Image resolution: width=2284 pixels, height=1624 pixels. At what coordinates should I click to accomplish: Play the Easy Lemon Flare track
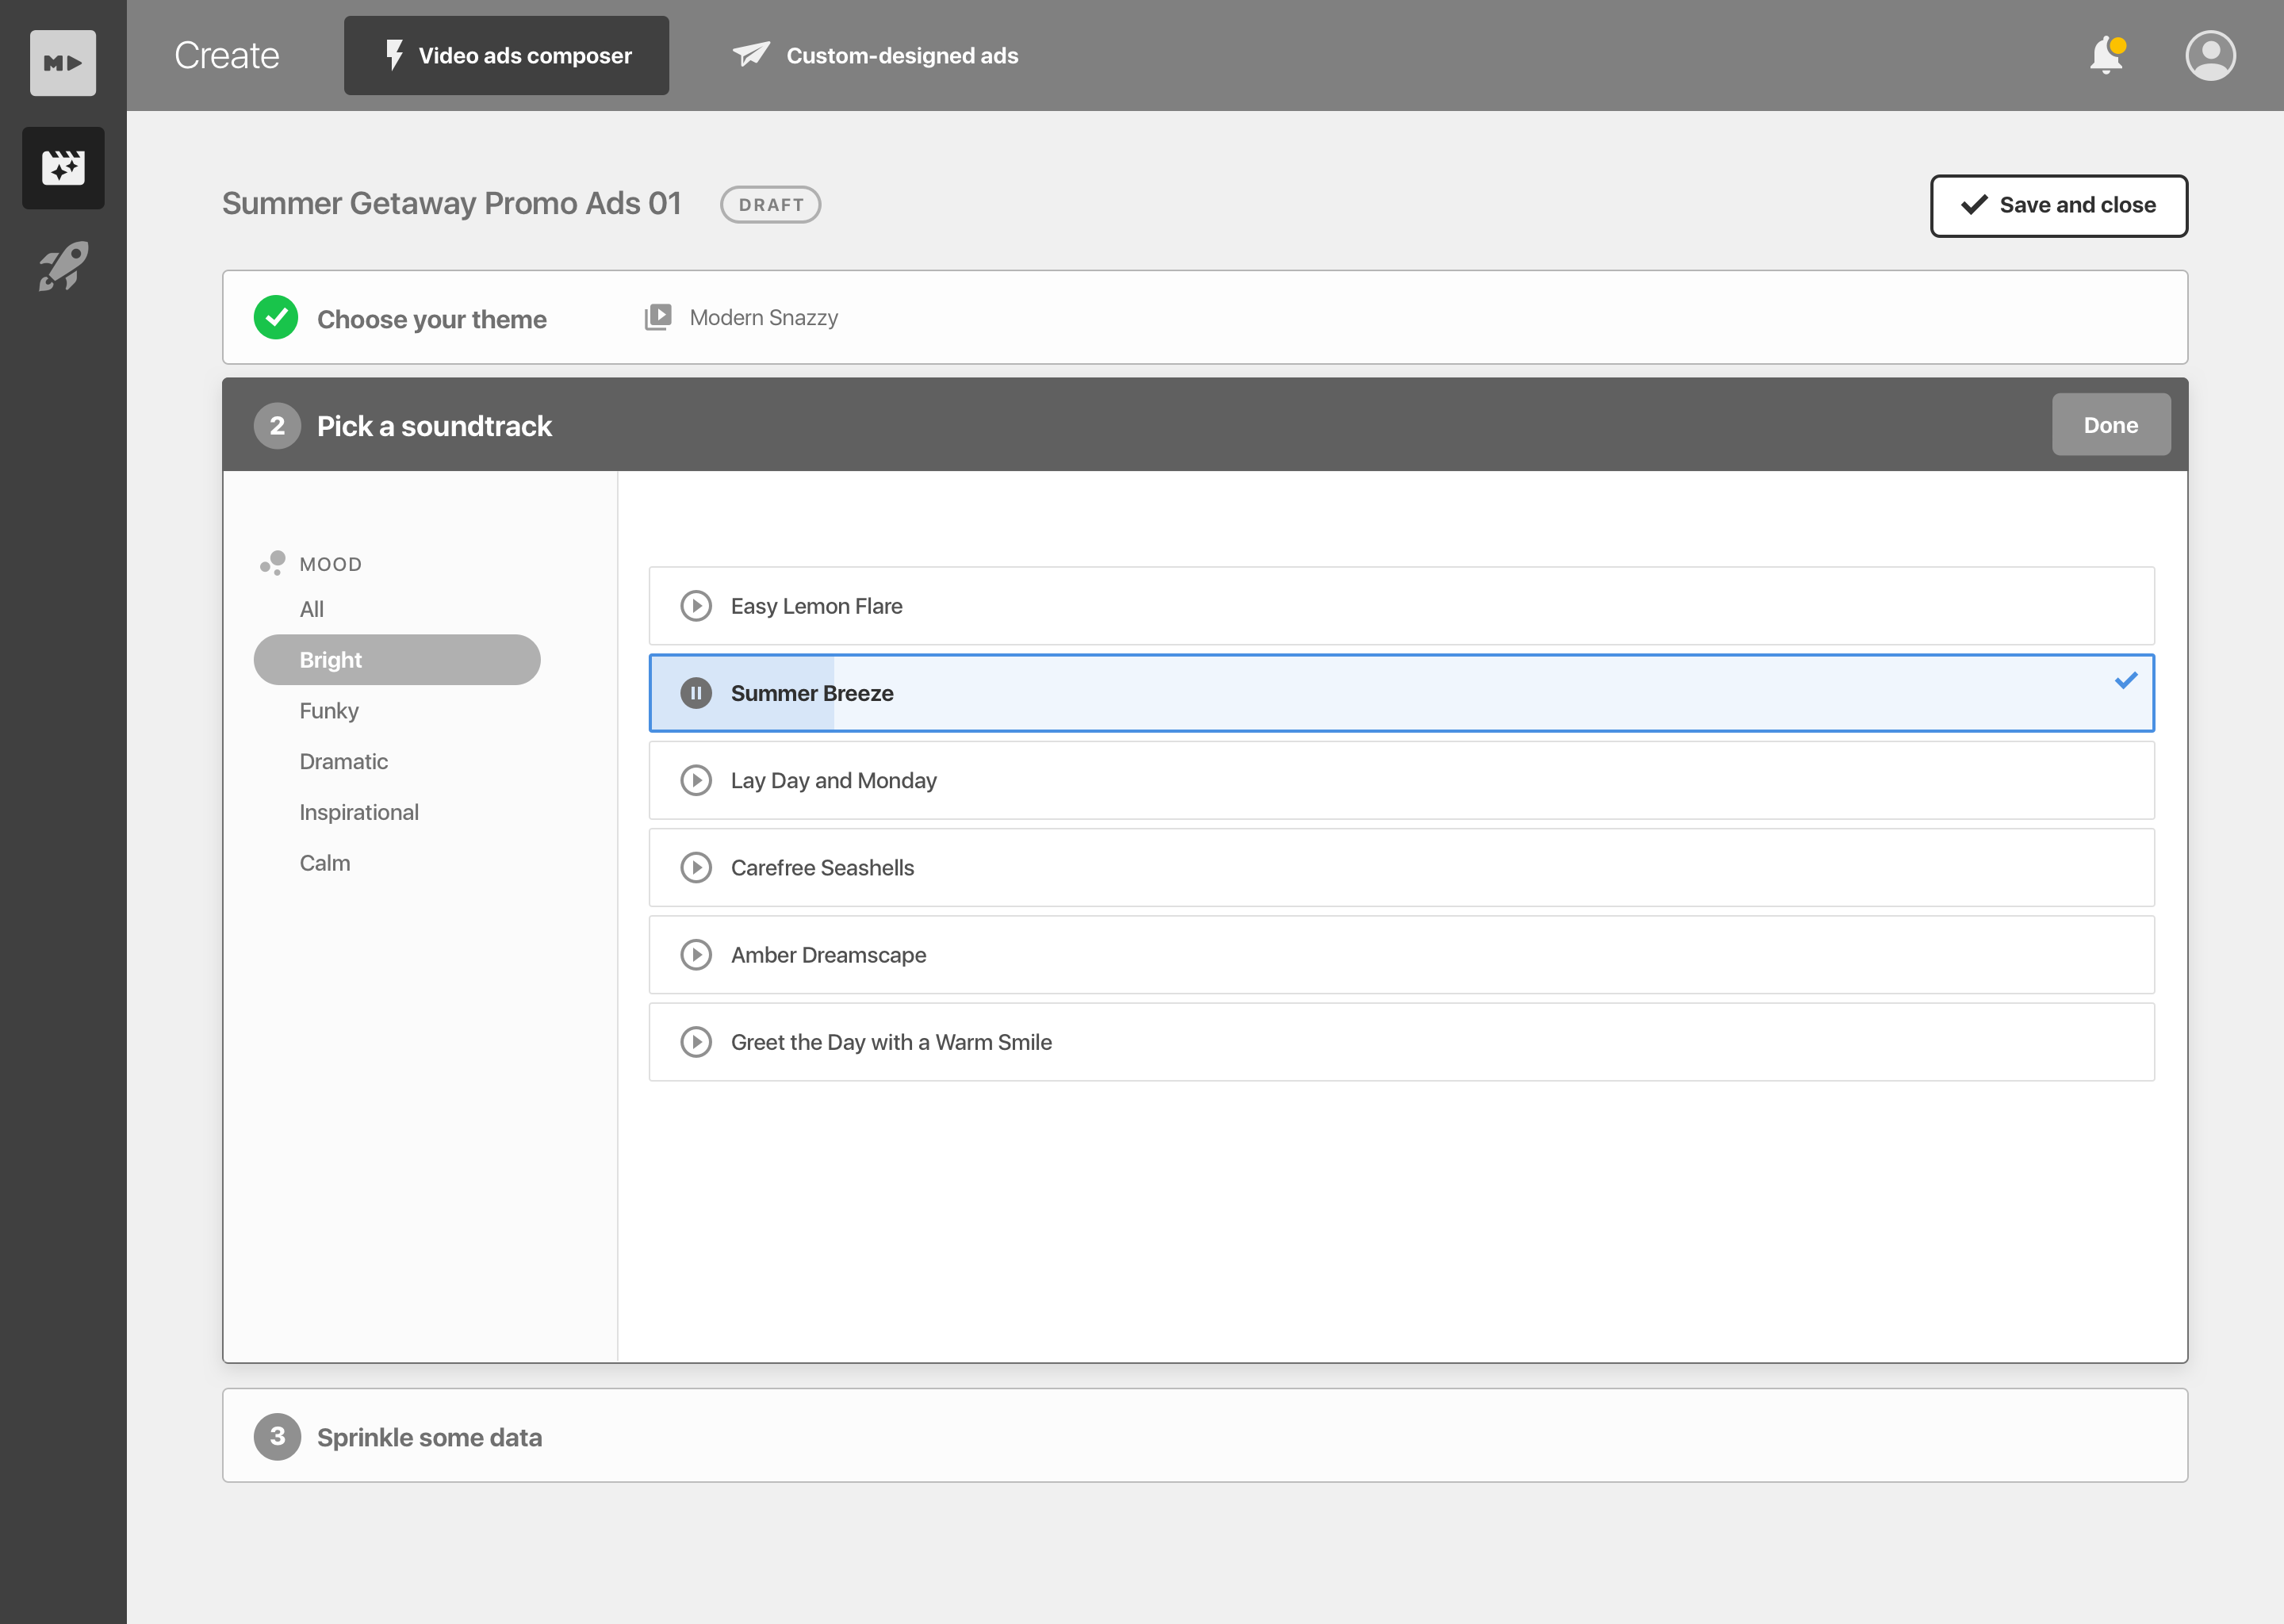pyautogui.click(x=696, y=606)
